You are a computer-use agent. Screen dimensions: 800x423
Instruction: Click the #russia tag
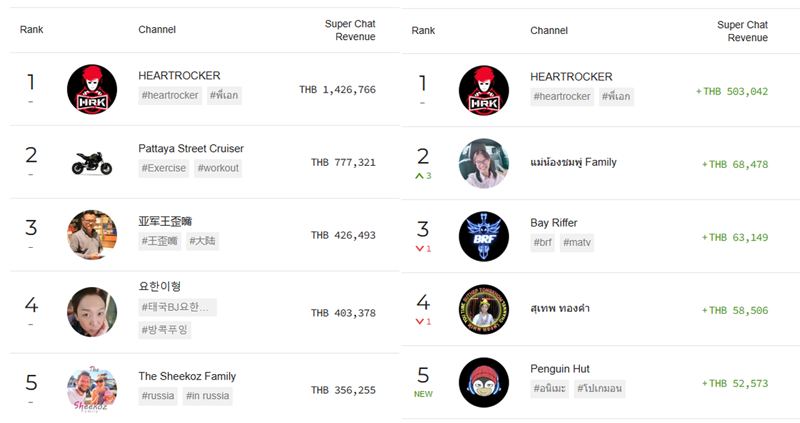158,396
